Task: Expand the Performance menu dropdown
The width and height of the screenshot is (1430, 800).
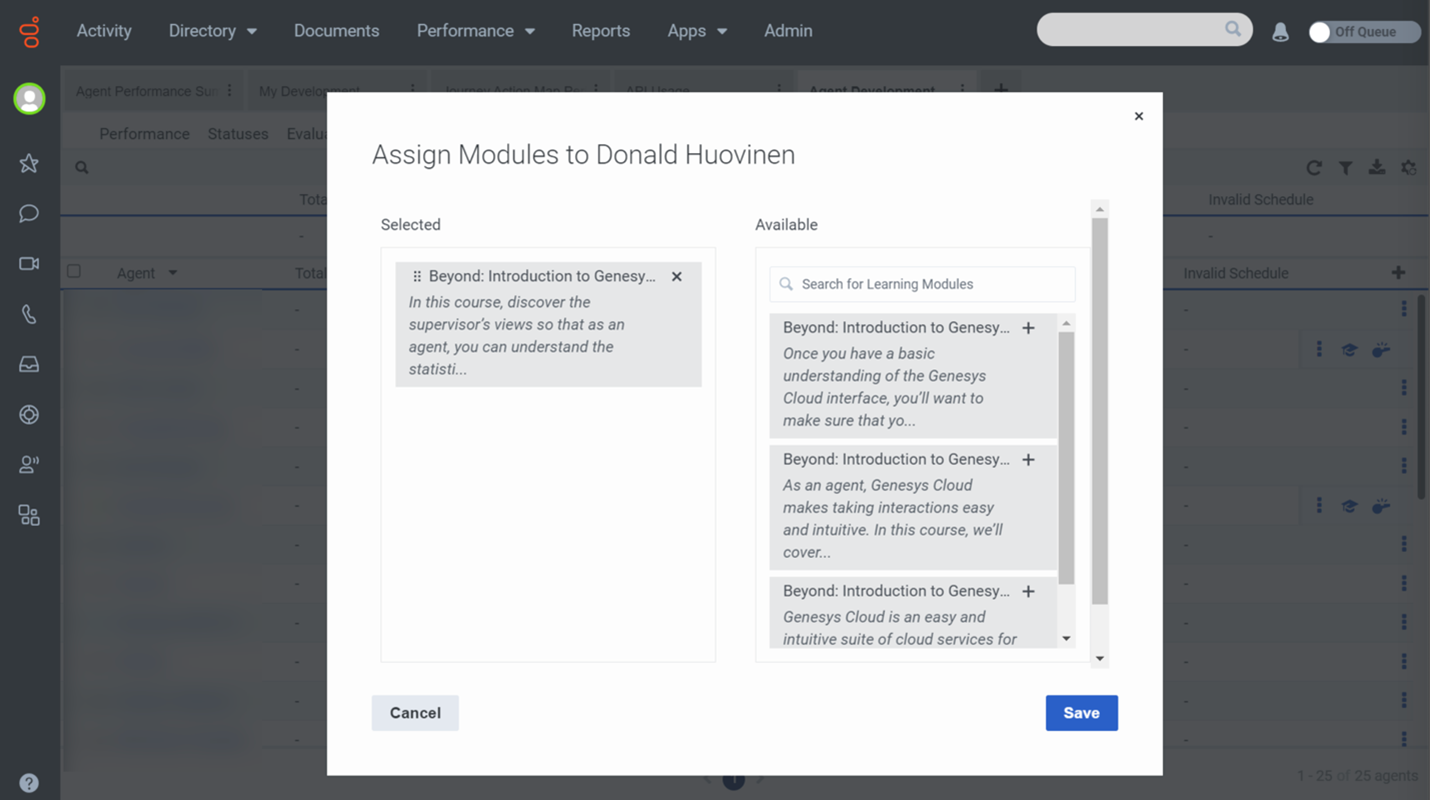Action: [x=476, y=31]
